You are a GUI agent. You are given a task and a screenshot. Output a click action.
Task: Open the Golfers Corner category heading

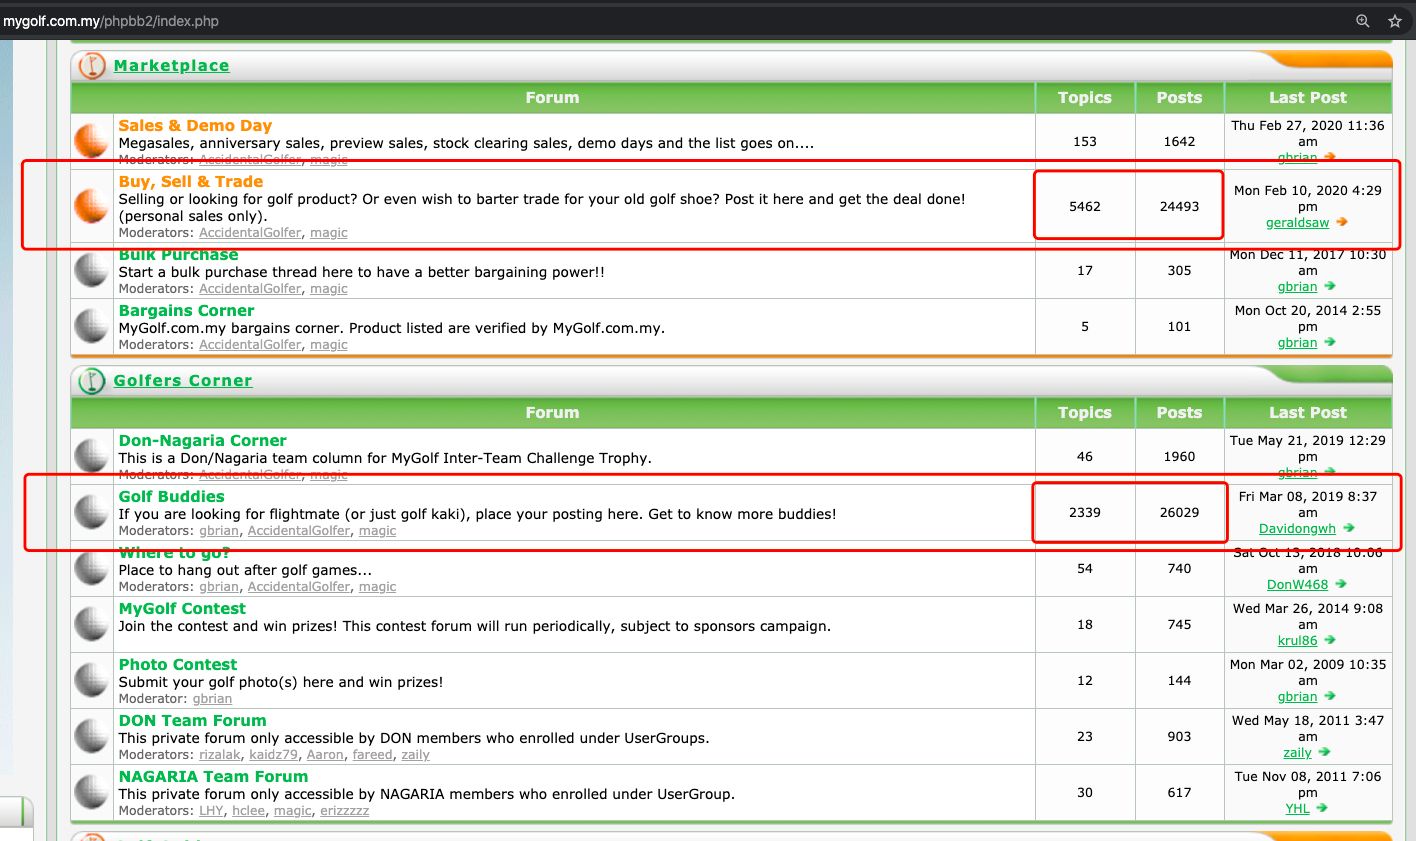coord(183,381)
